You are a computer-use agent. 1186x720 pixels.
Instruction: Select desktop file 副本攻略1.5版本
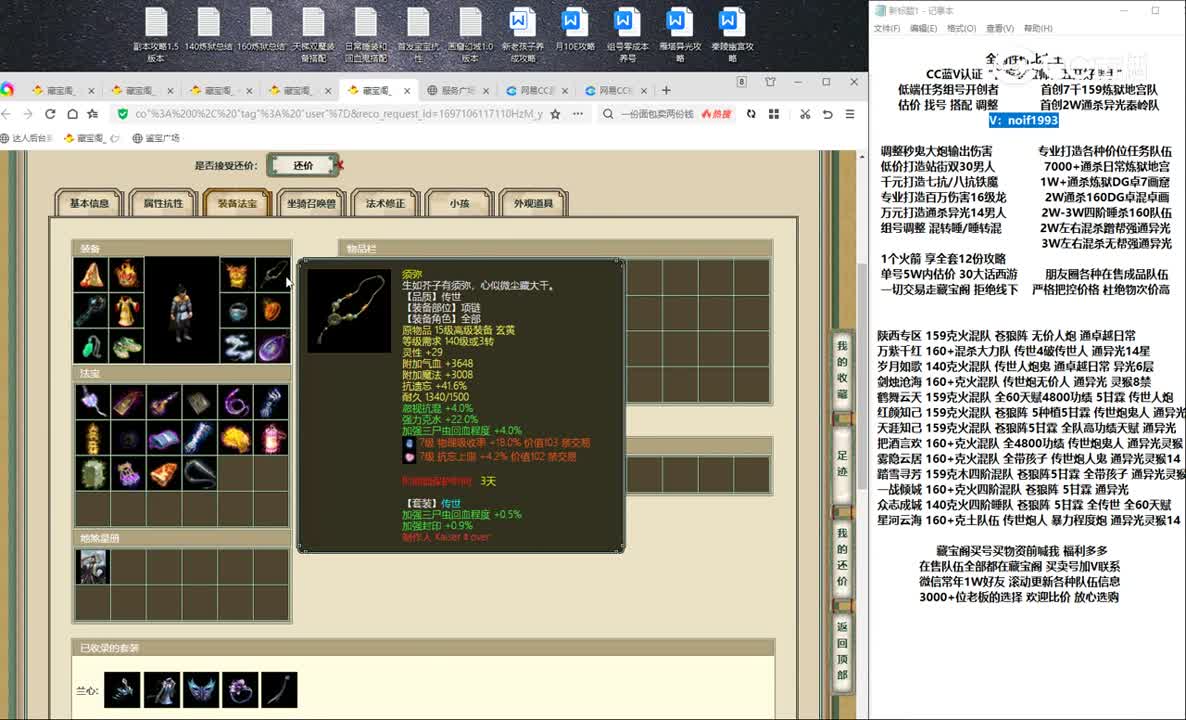pos(156,36)
